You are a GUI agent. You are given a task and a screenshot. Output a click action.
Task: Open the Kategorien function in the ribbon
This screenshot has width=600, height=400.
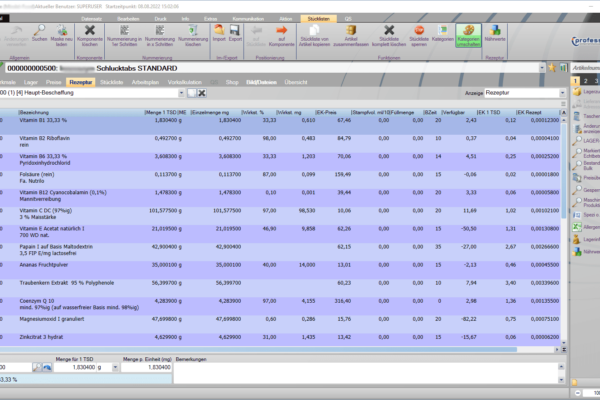[x=443, y=33]
